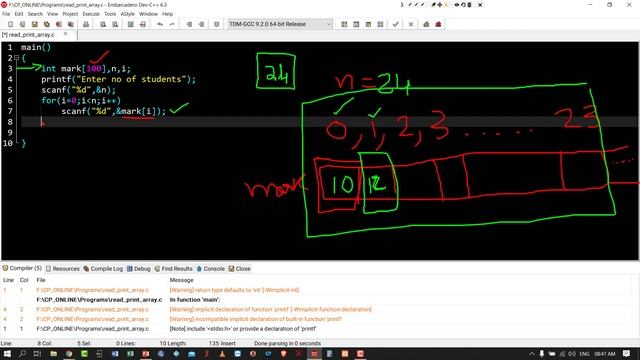Collapse the code fold at line 2
This screenshot has width=640, height=360.
(x=16, y=58)
